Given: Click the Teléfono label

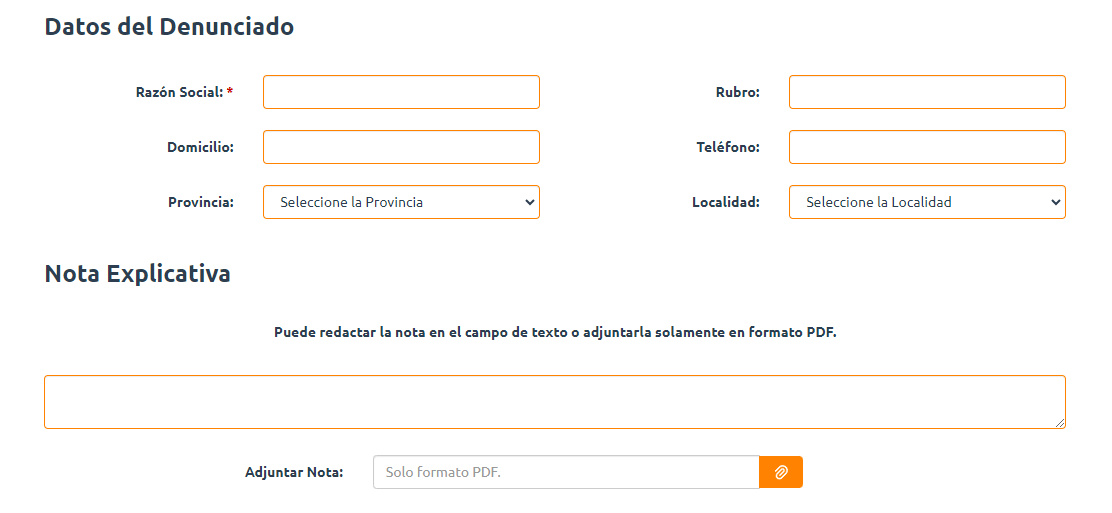Looking at the screenshot, I should tap(728, 147).
